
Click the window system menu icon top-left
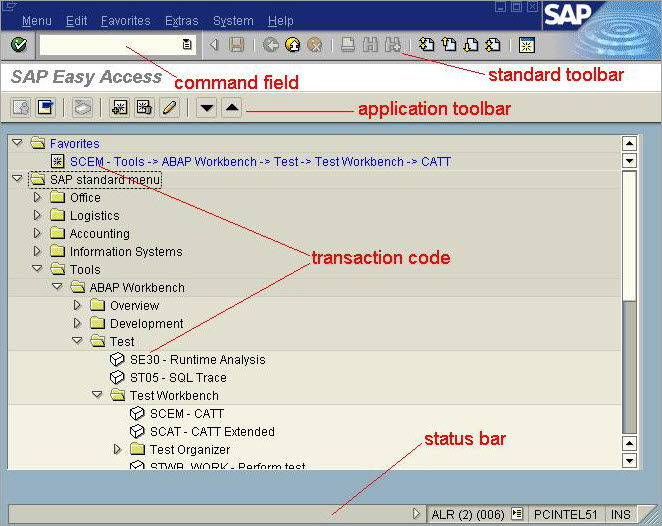click(9, 6)
